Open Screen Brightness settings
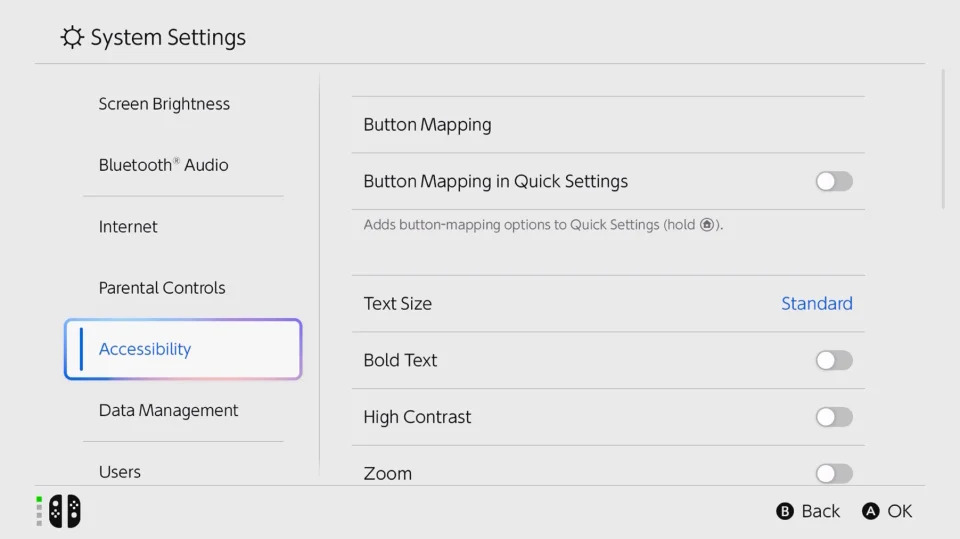The image size is (960, 539). tap(164, 104)
